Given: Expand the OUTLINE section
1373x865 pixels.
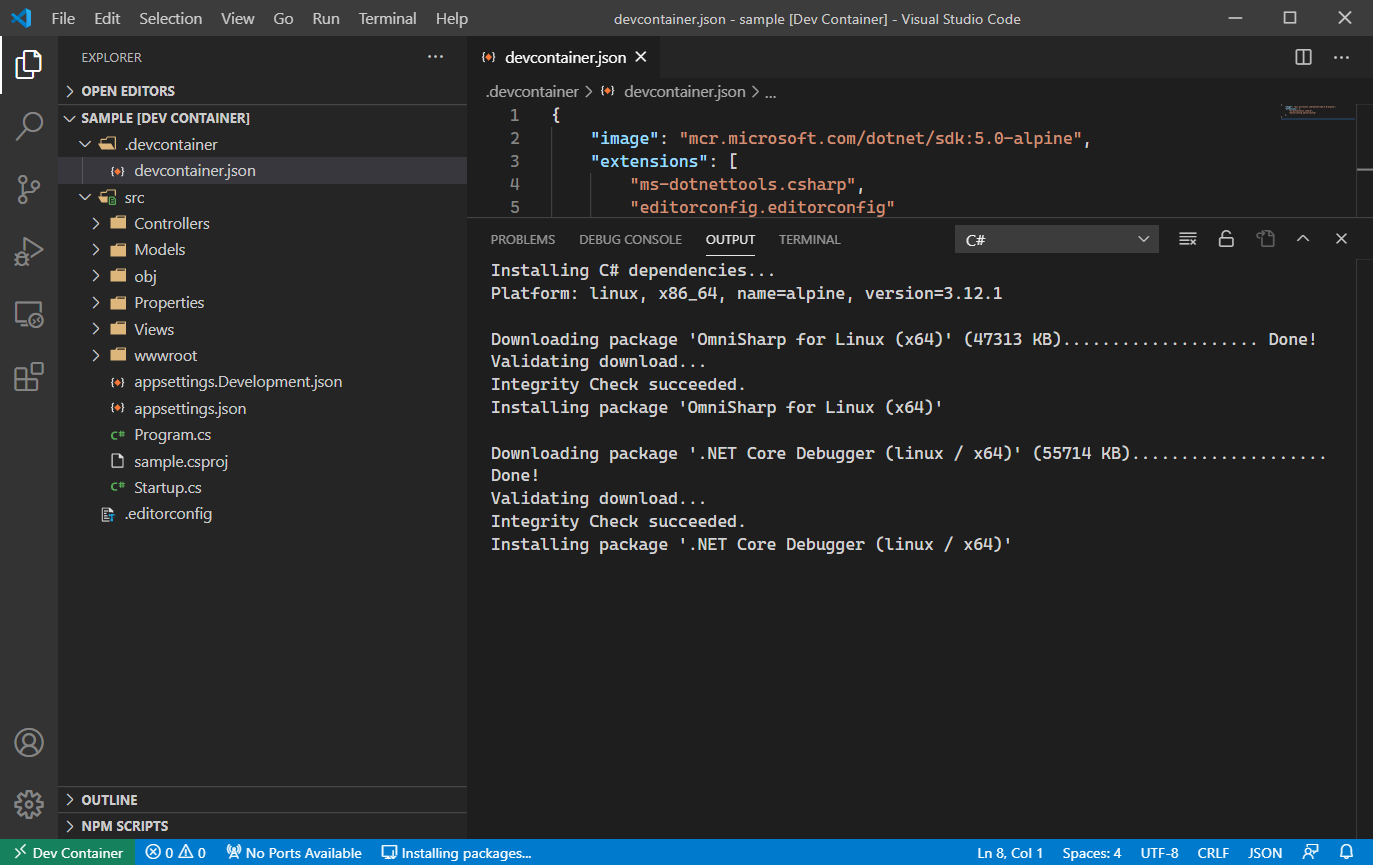Looking at the screenshot, I should pyautogui.click(x=109, y=800).
